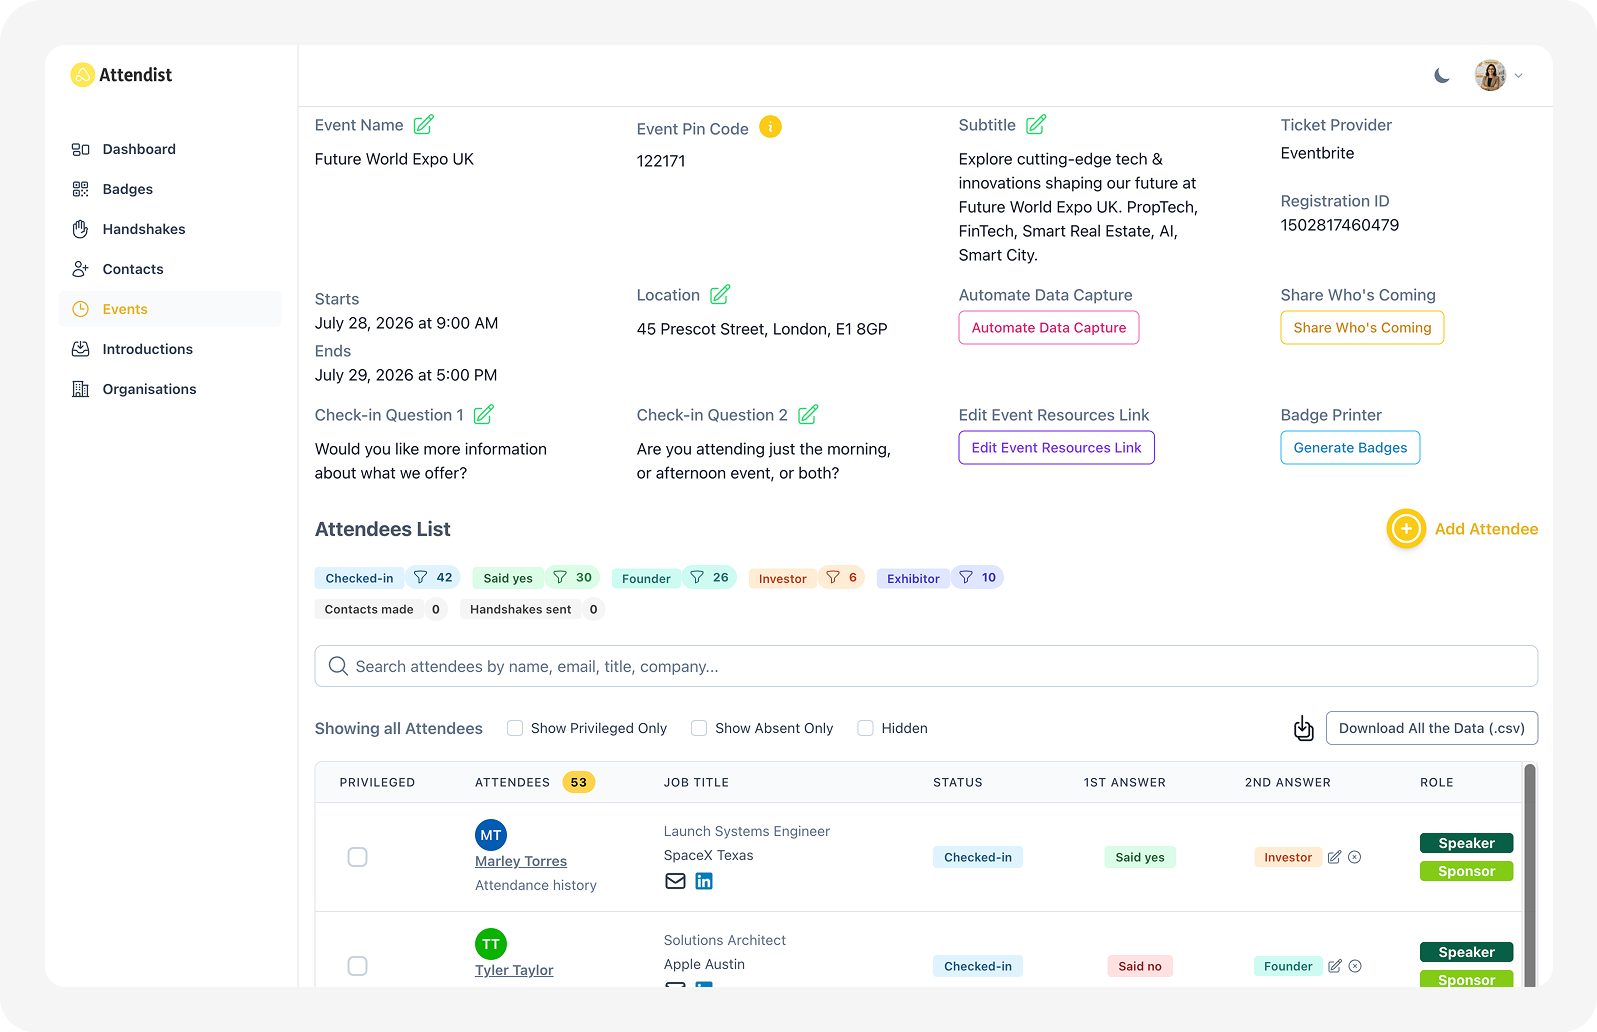Check the Show Absent Only checkbox

pyautogui.click(x=699, y=728)
